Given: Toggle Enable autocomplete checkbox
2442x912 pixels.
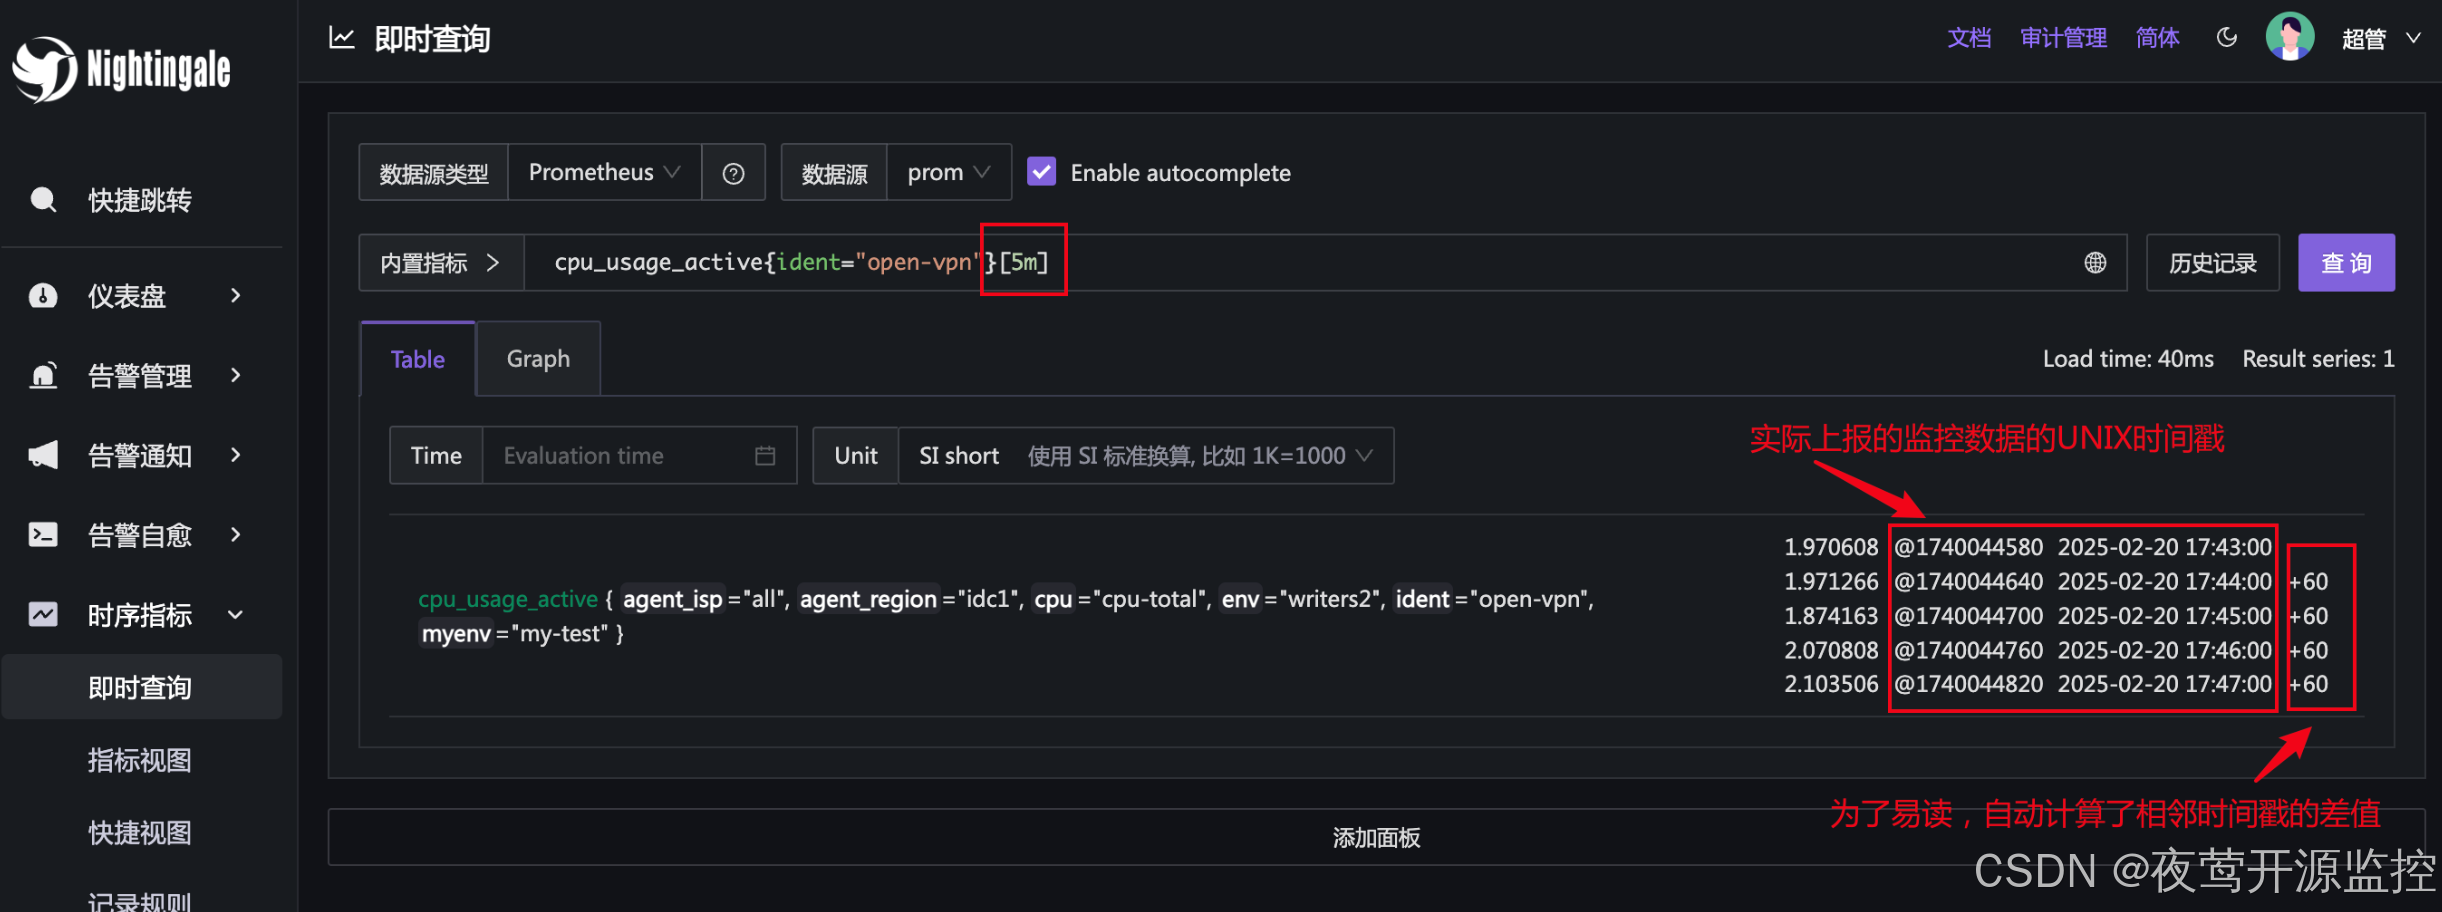Looking at the screenshot, I should pos(1041,172).
